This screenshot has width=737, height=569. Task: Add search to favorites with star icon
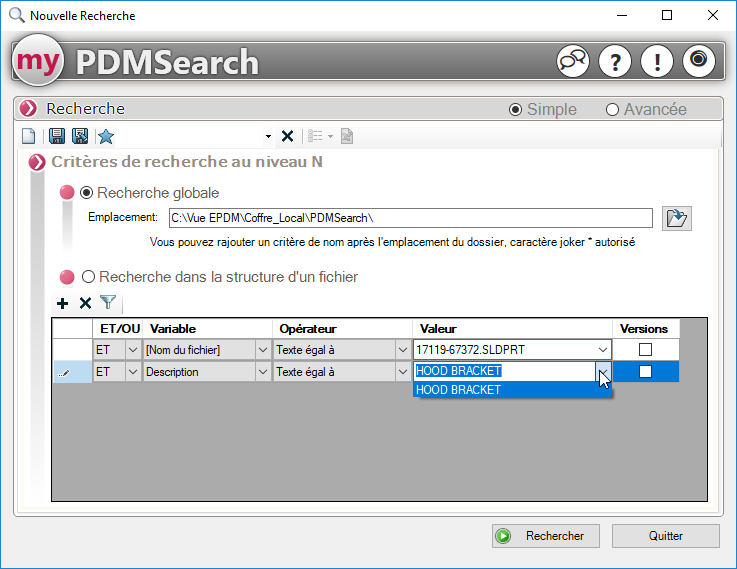tap(106, 136)
